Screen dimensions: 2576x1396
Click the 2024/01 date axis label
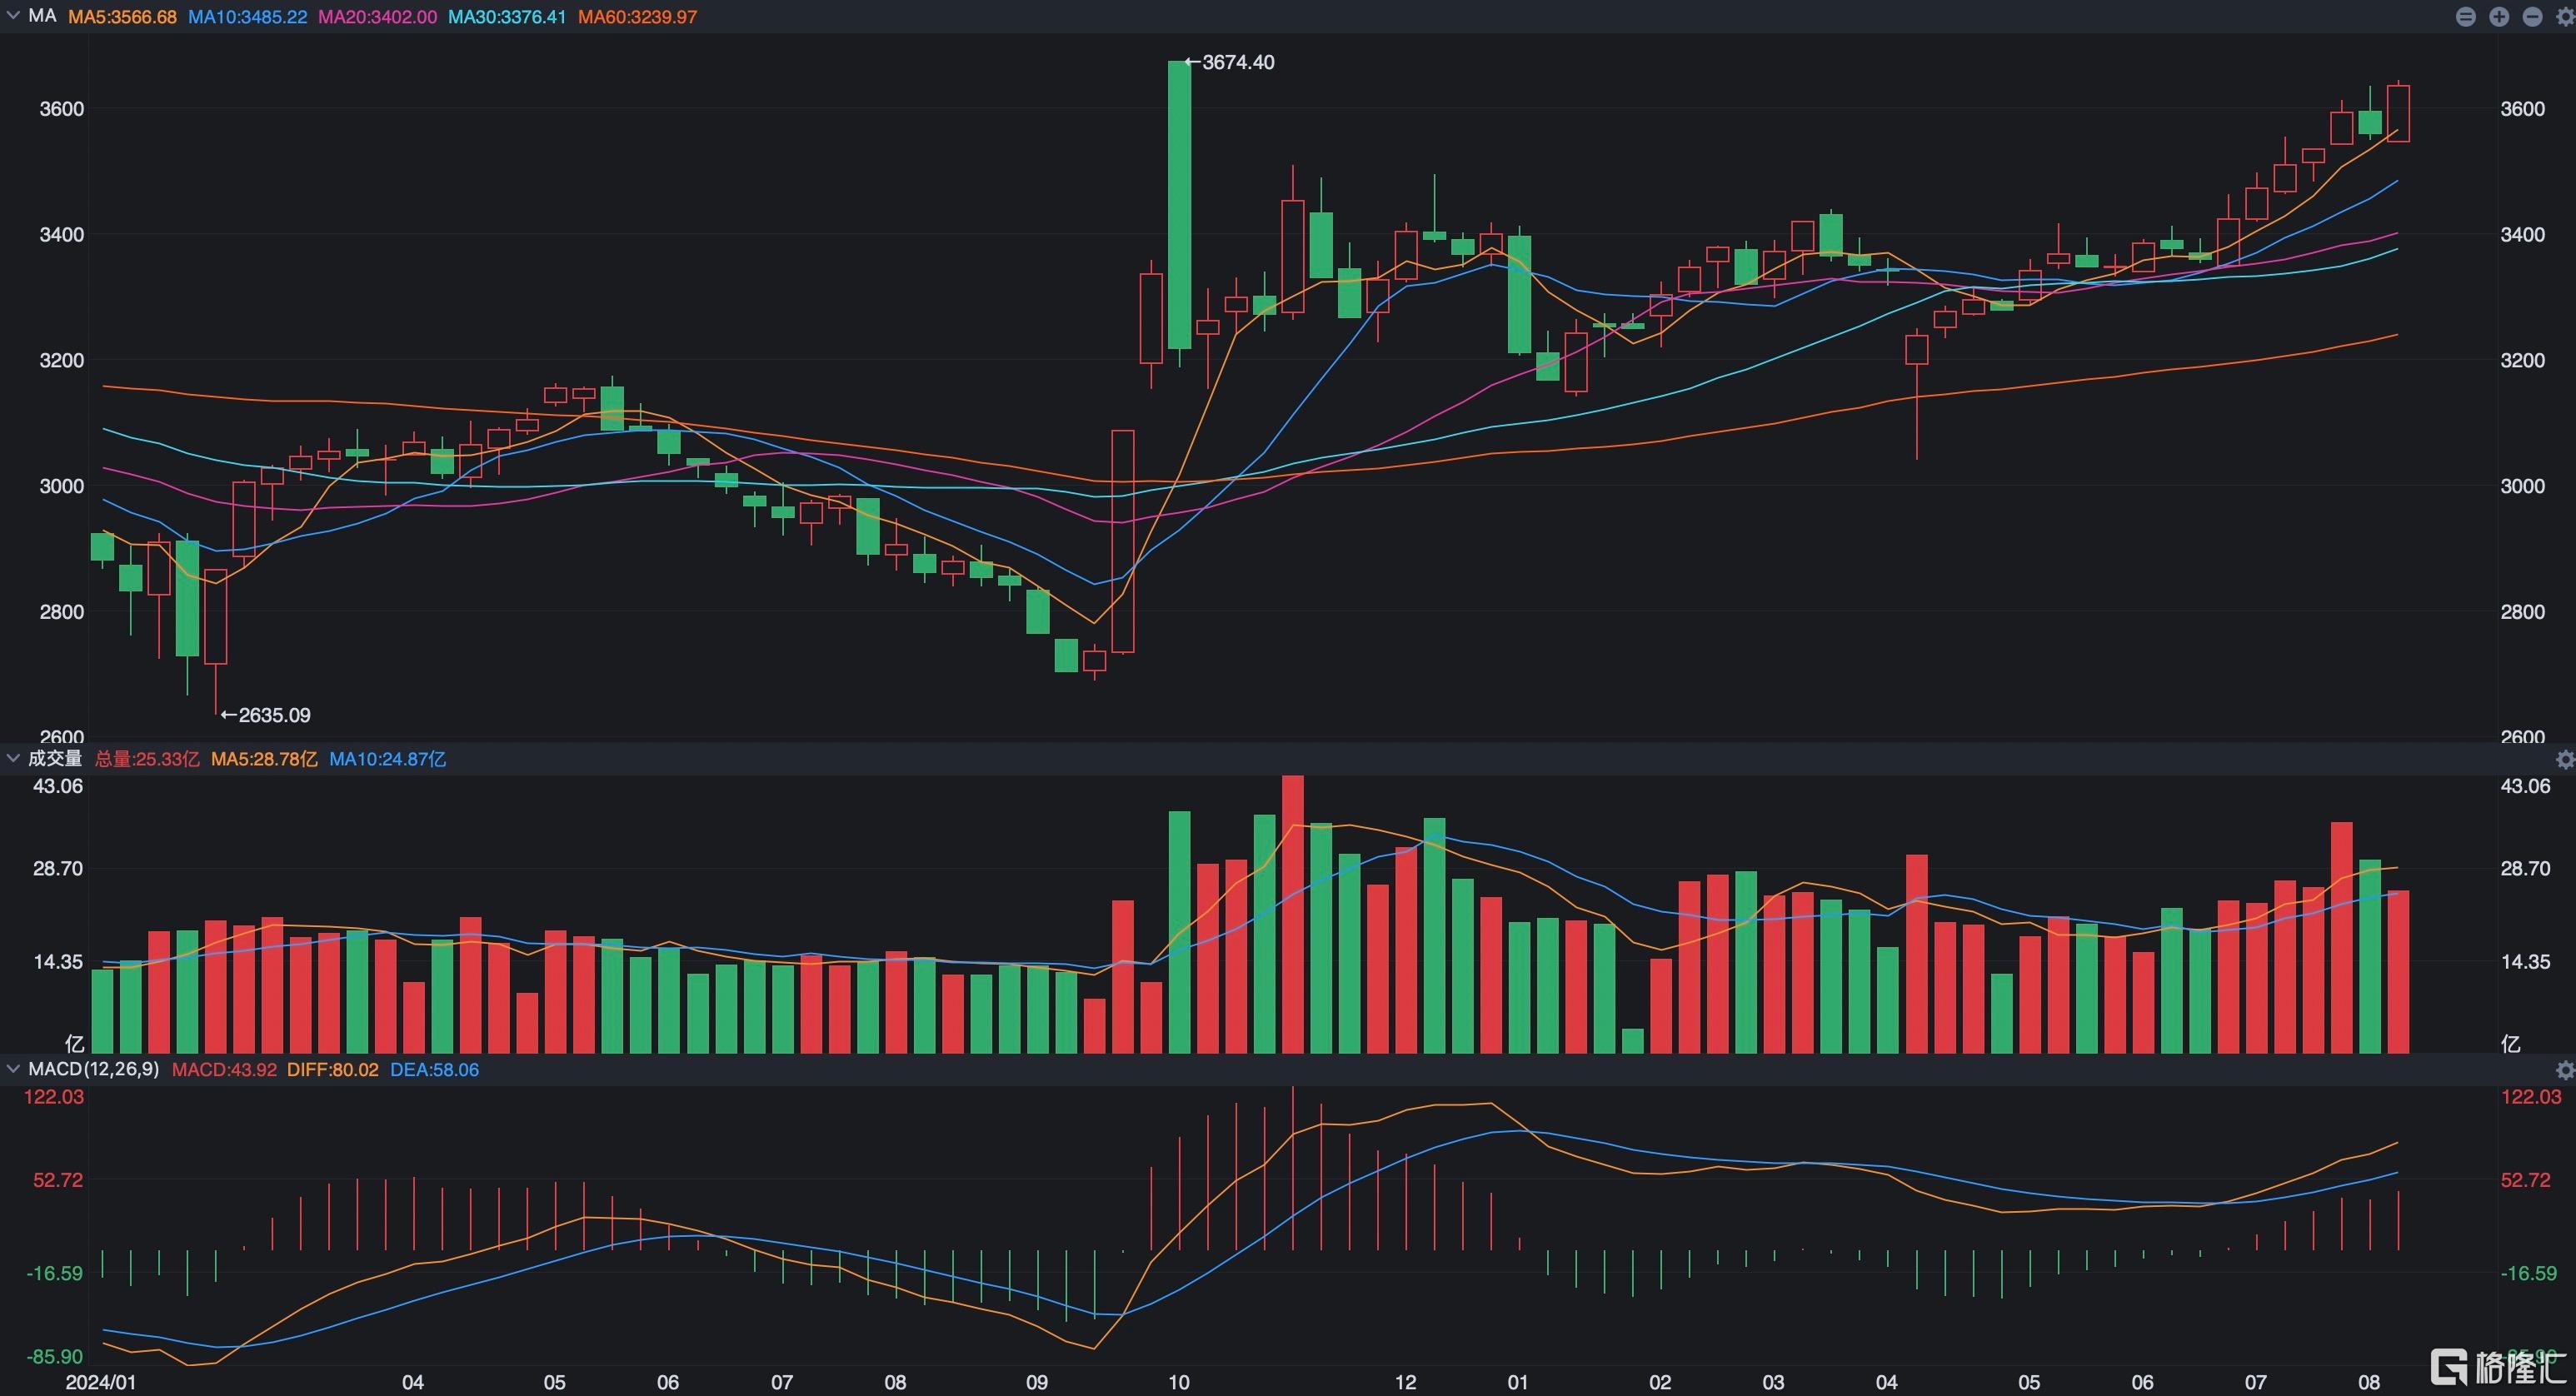tap(100, 1383)
